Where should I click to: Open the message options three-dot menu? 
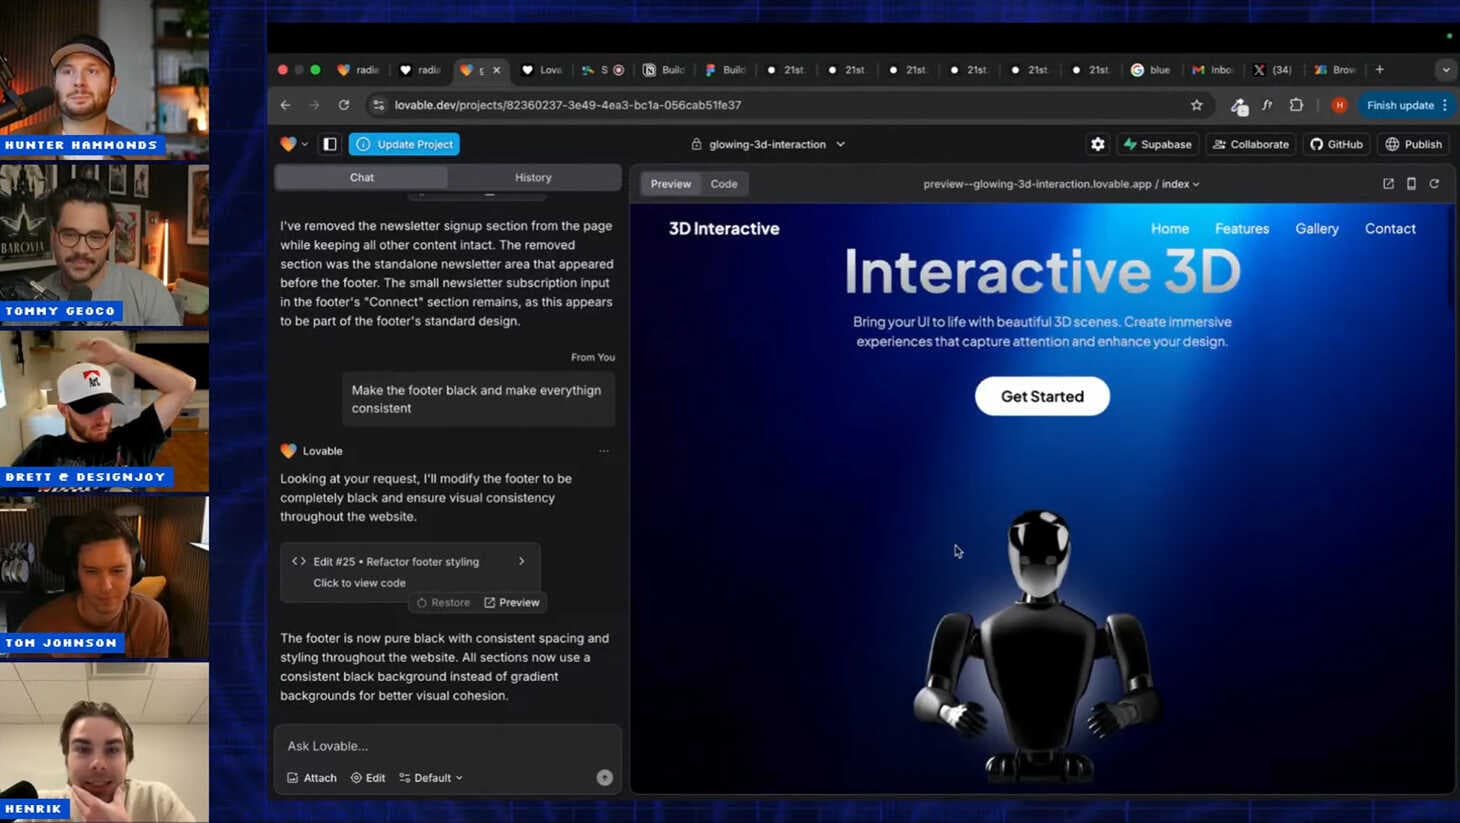(603, 451)
